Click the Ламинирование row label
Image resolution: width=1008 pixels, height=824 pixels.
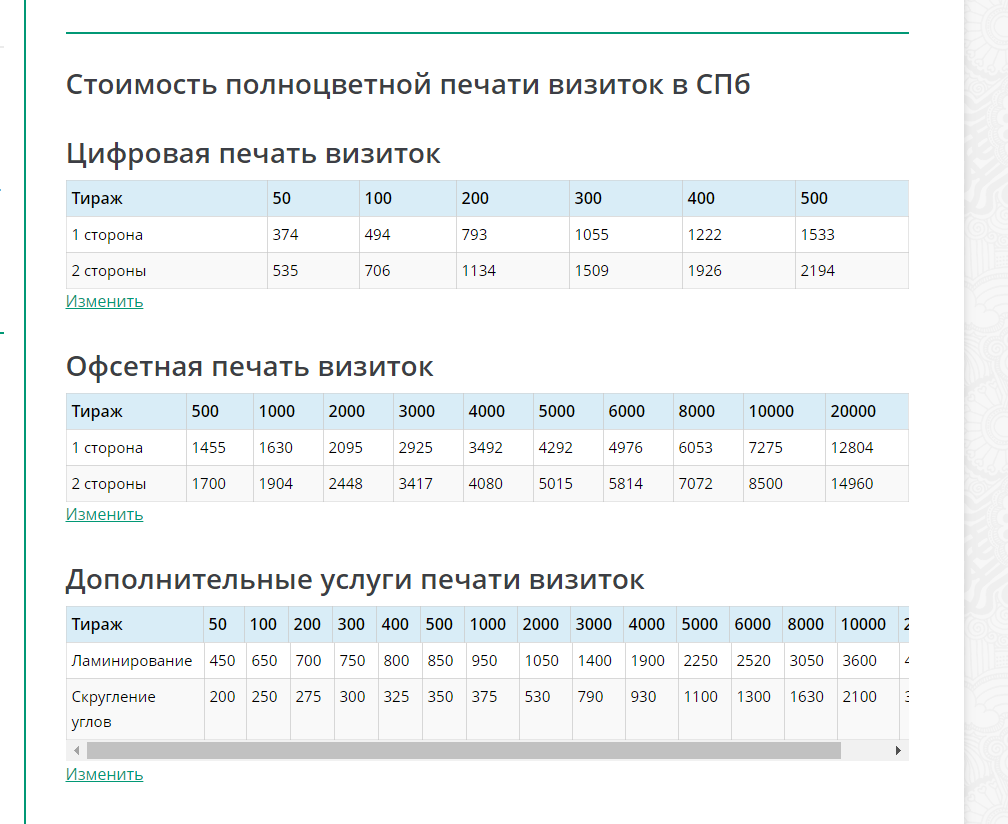pyautogui.click(x=132, y=661)
